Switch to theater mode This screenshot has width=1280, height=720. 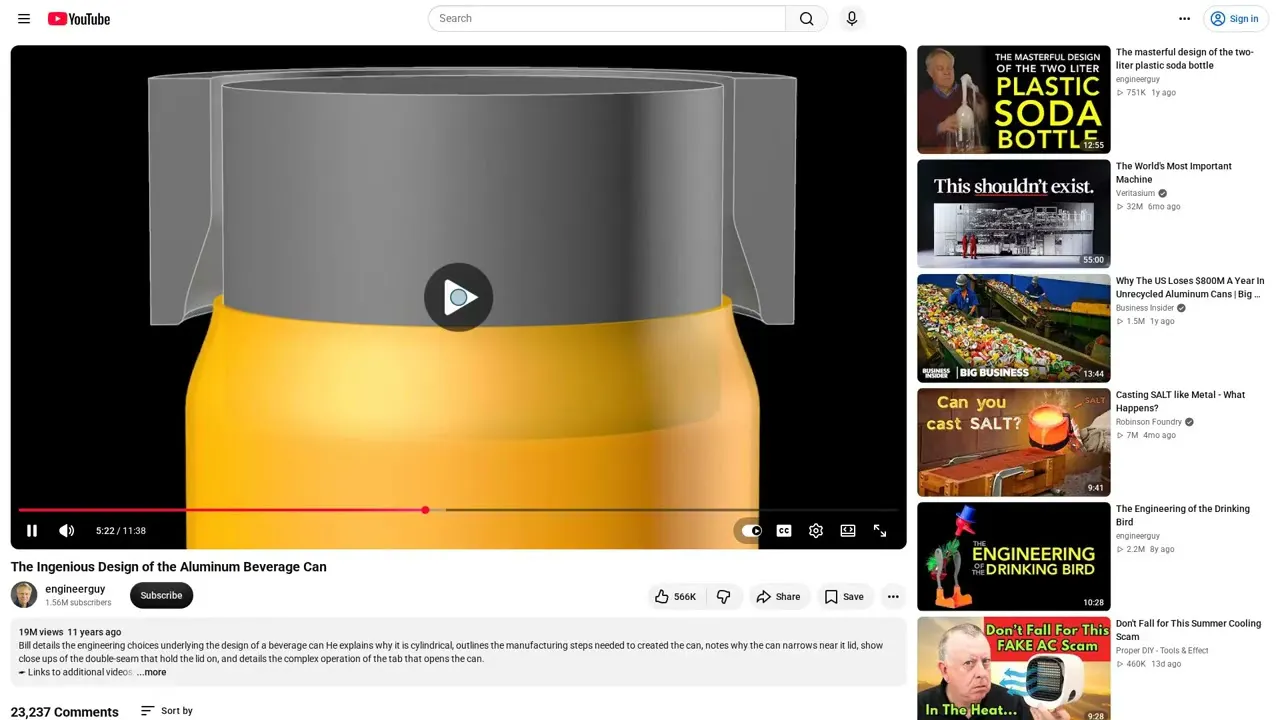tap(848, 531)
